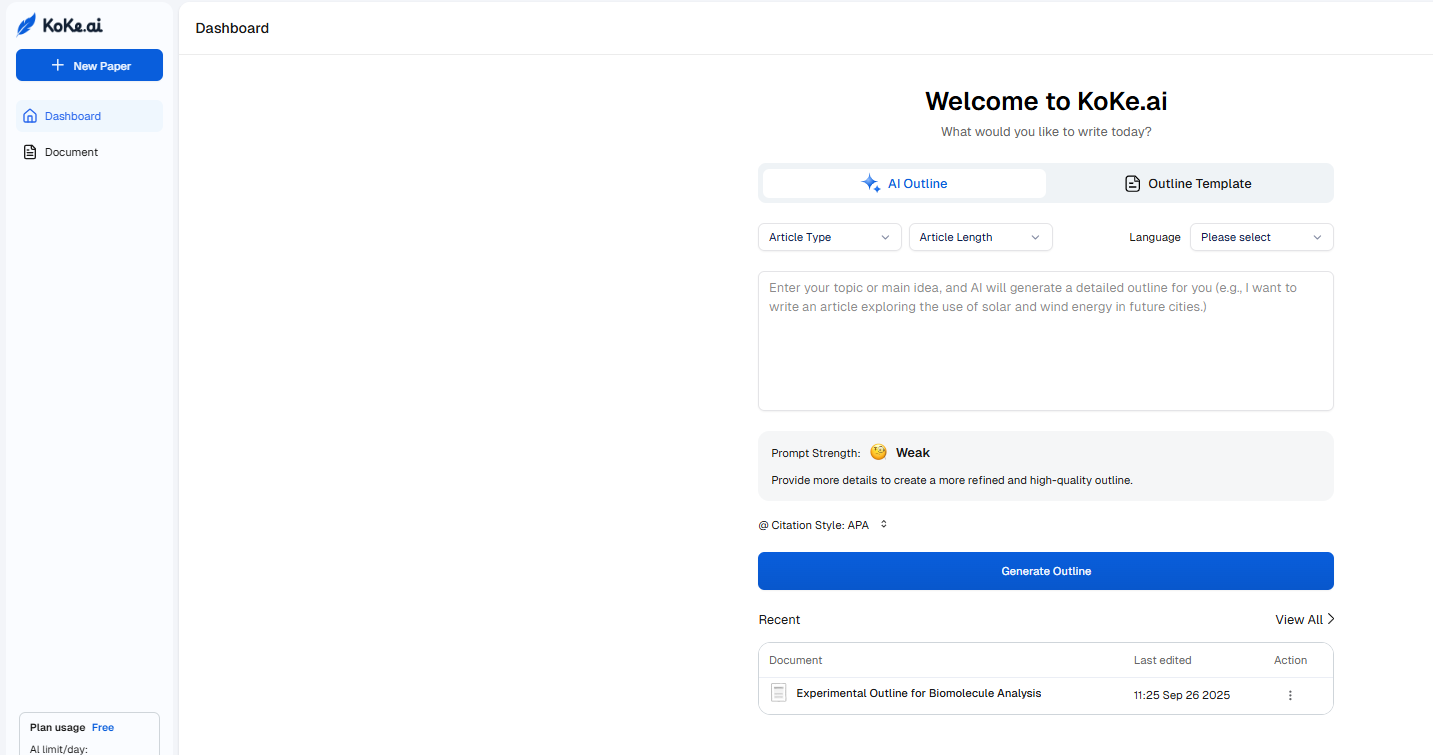Switch to the AI Outline tab
Image resolution: width=1433 pixels, height=755 pixels.
pyautogui.click(x=904, y=184)
